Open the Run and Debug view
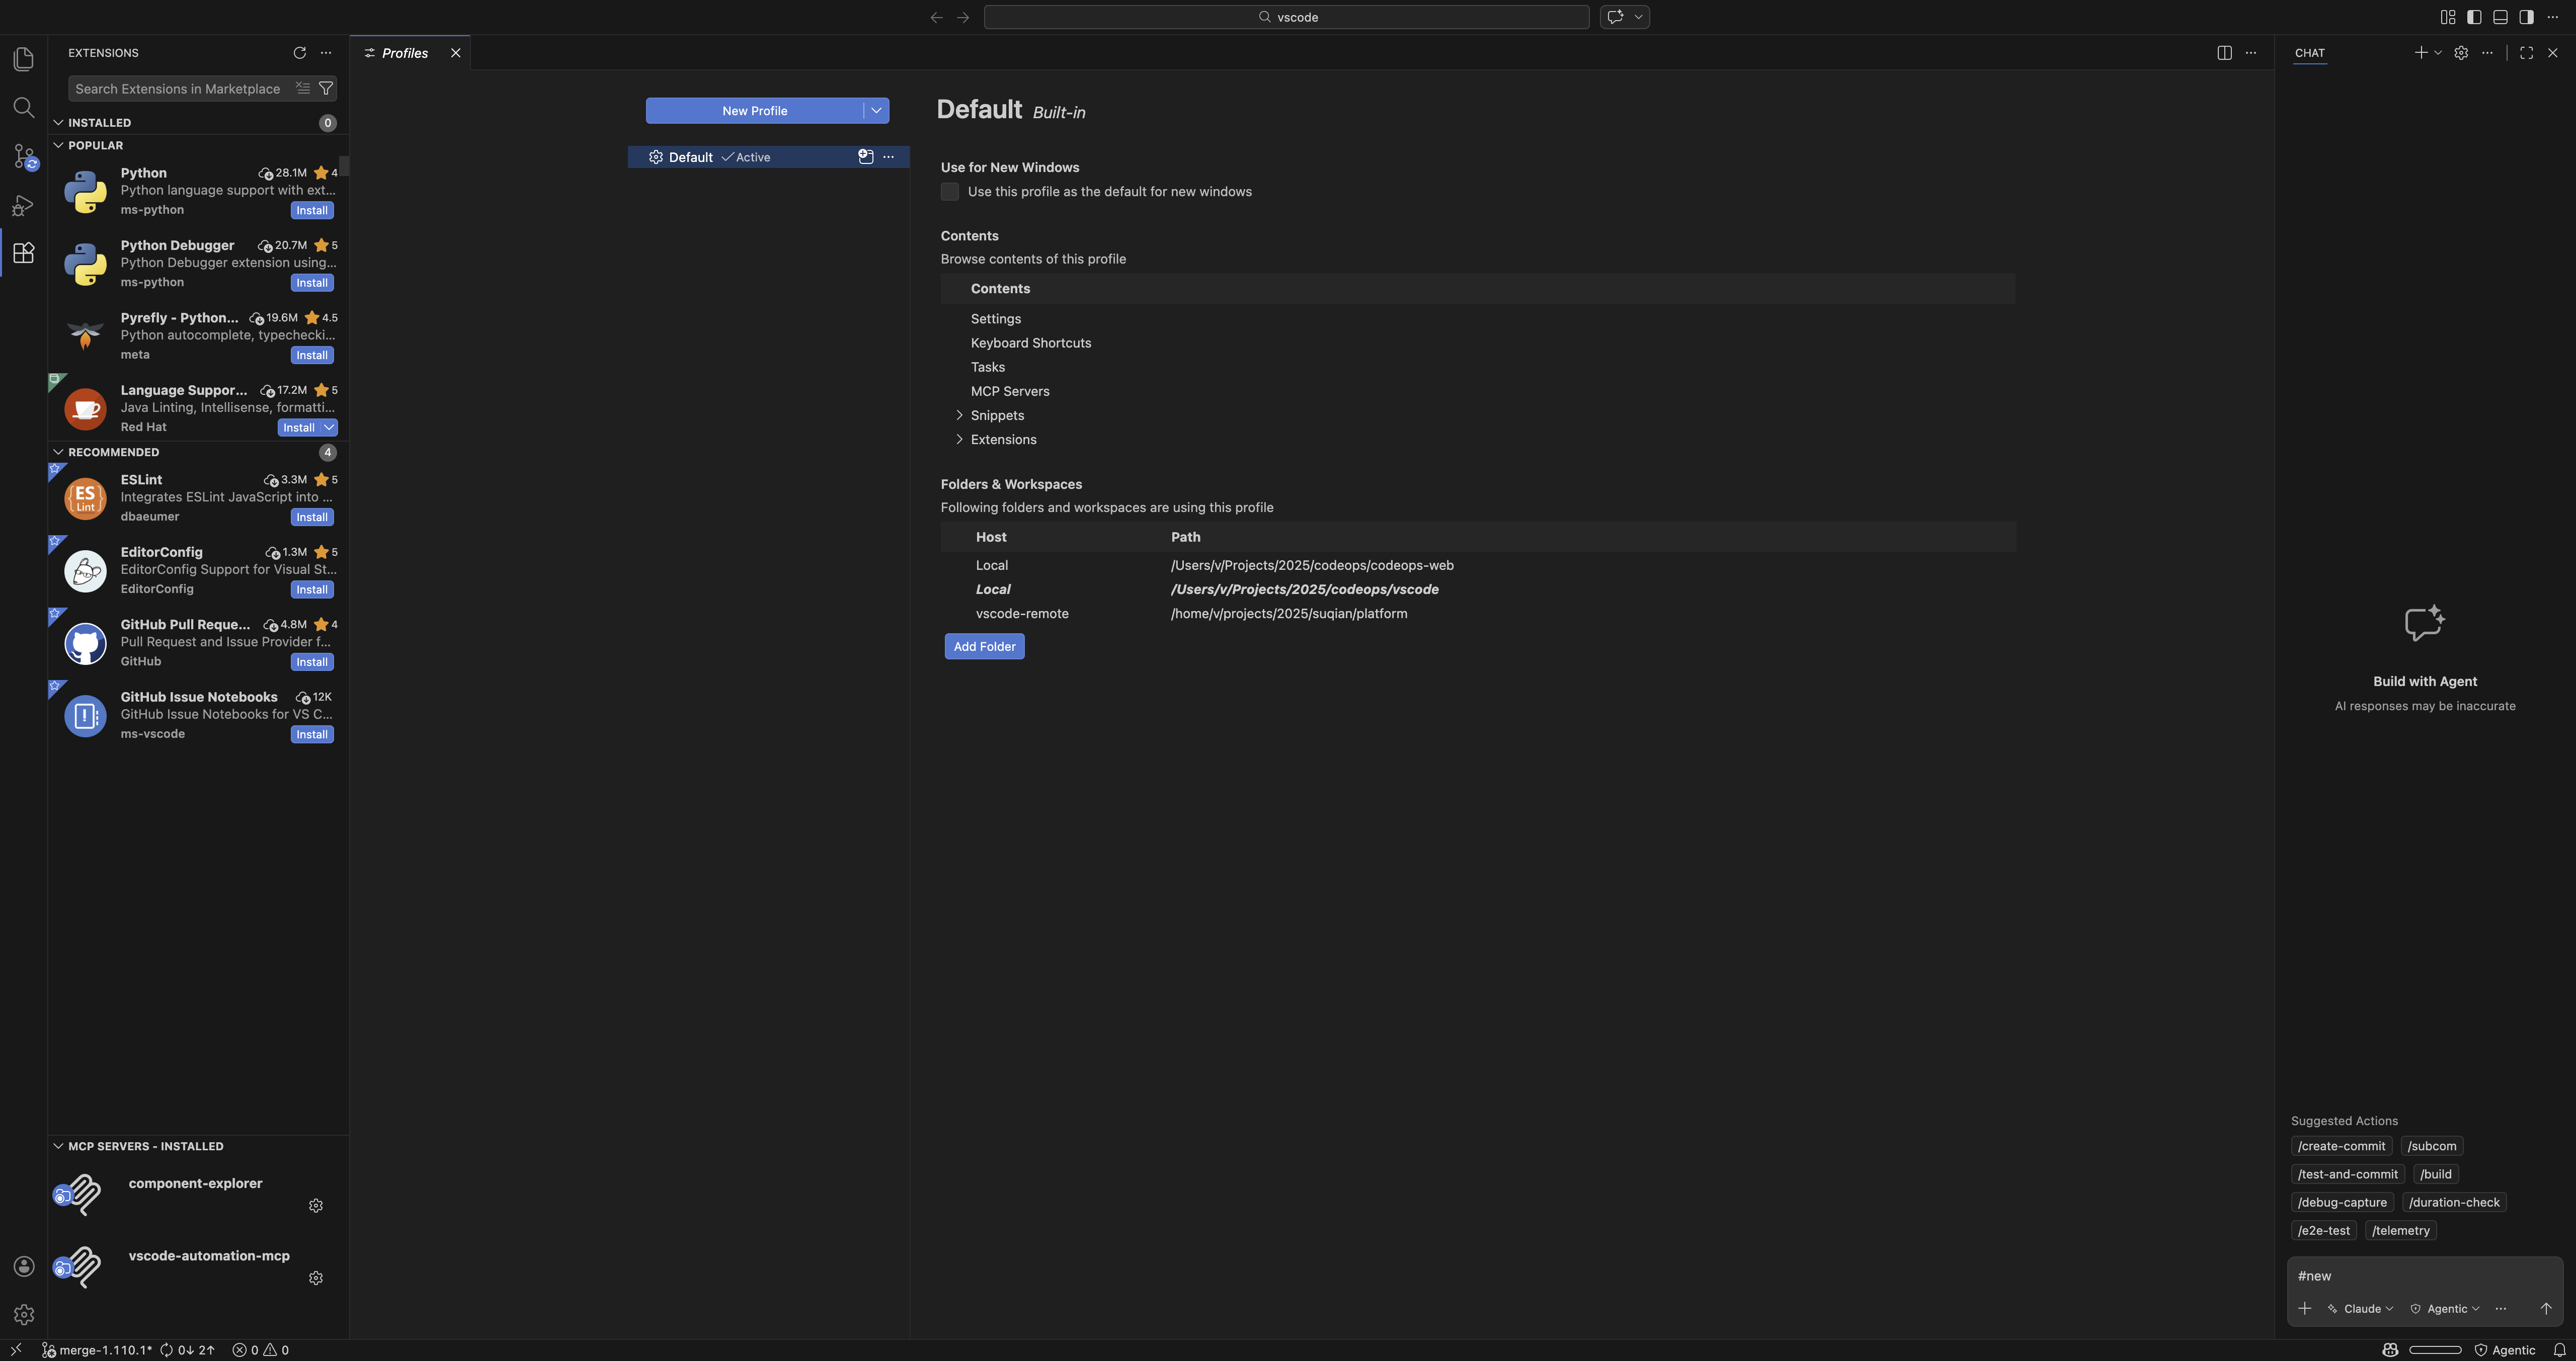 23,205
